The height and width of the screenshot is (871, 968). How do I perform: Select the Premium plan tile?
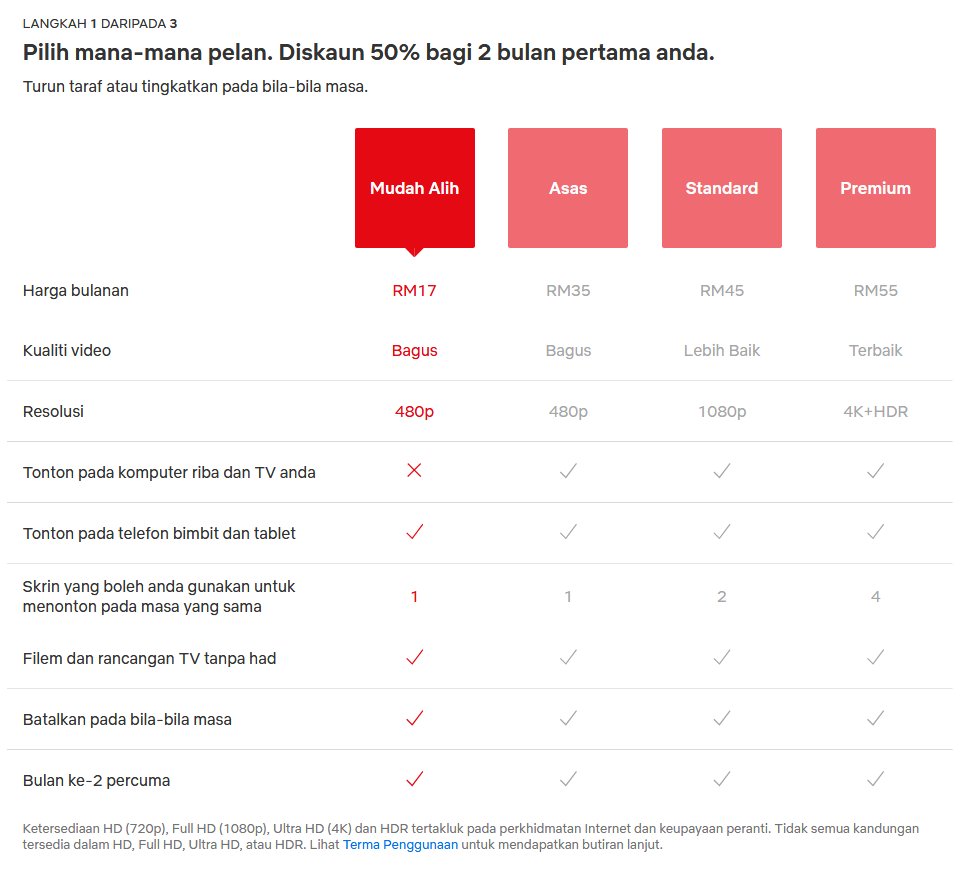tap(875, 188)
